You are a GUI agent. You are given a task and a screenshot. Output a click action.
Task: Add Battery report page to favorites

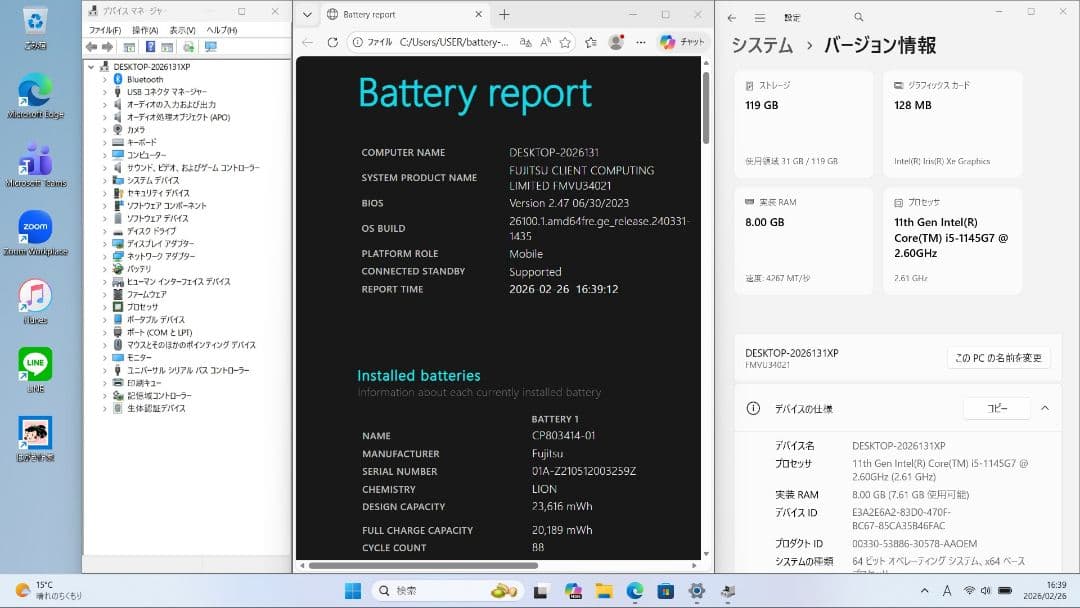click(x=565, y=44)
